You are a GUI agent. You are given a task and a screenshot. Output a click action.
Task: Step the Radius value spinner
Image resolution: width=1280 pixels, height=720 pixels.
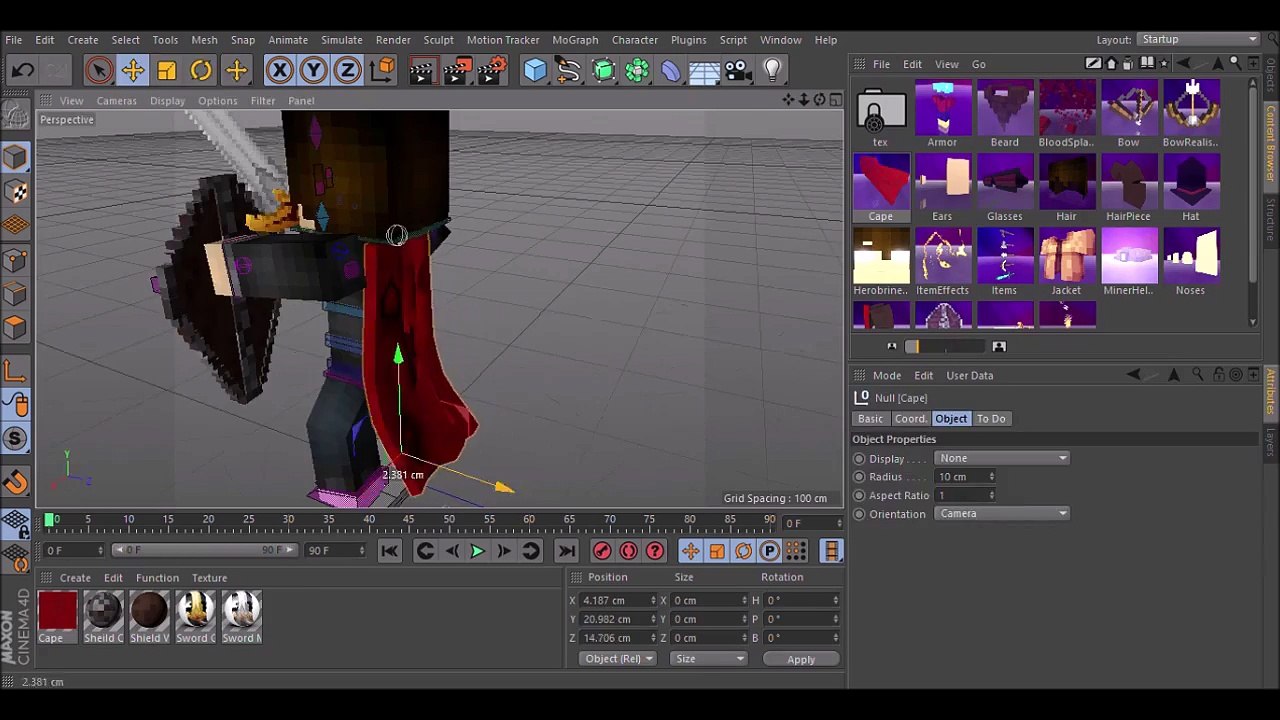point(992,477)
